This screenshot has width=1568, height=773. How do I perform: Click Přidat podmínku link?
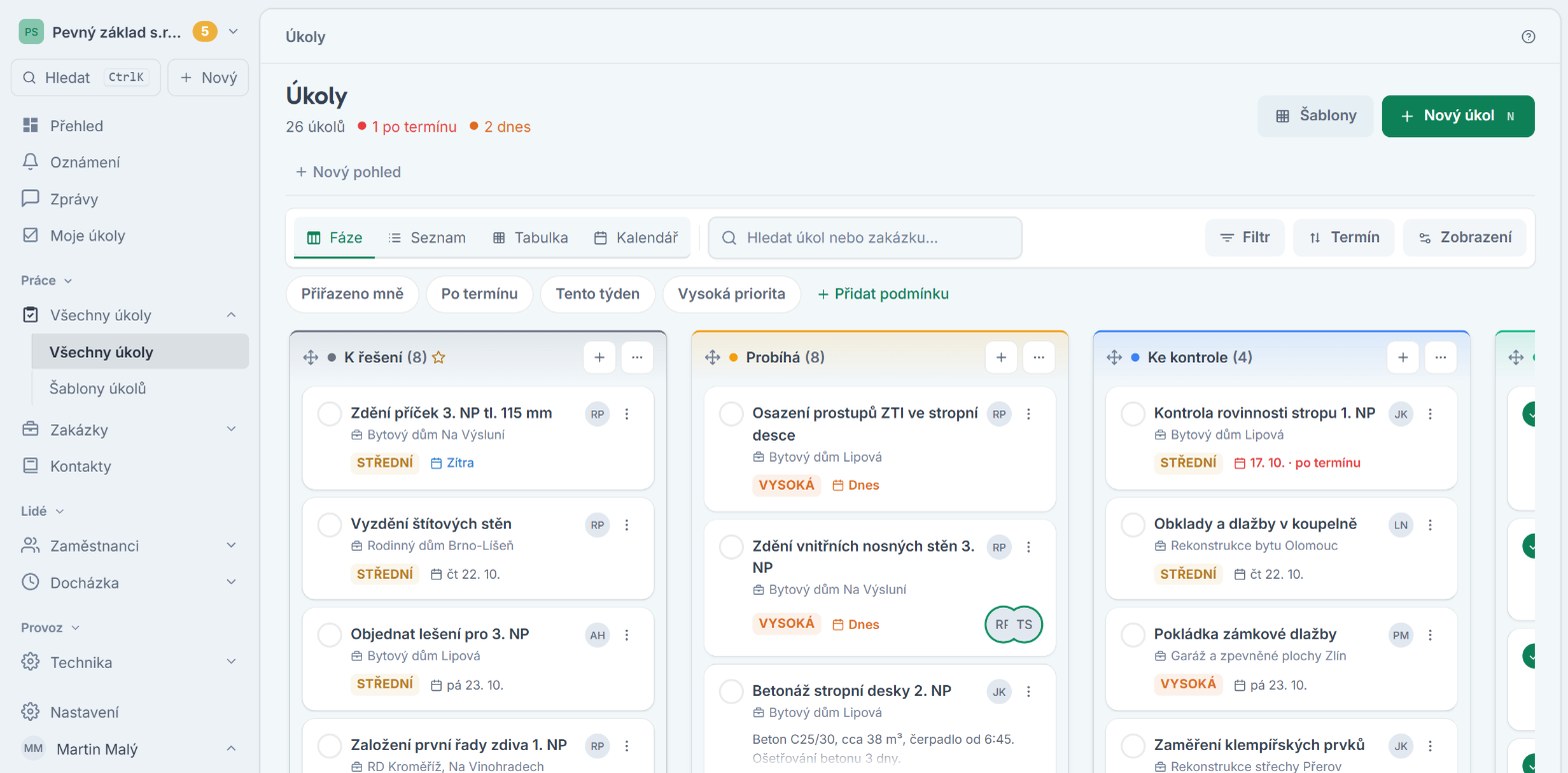click(883, 294)
